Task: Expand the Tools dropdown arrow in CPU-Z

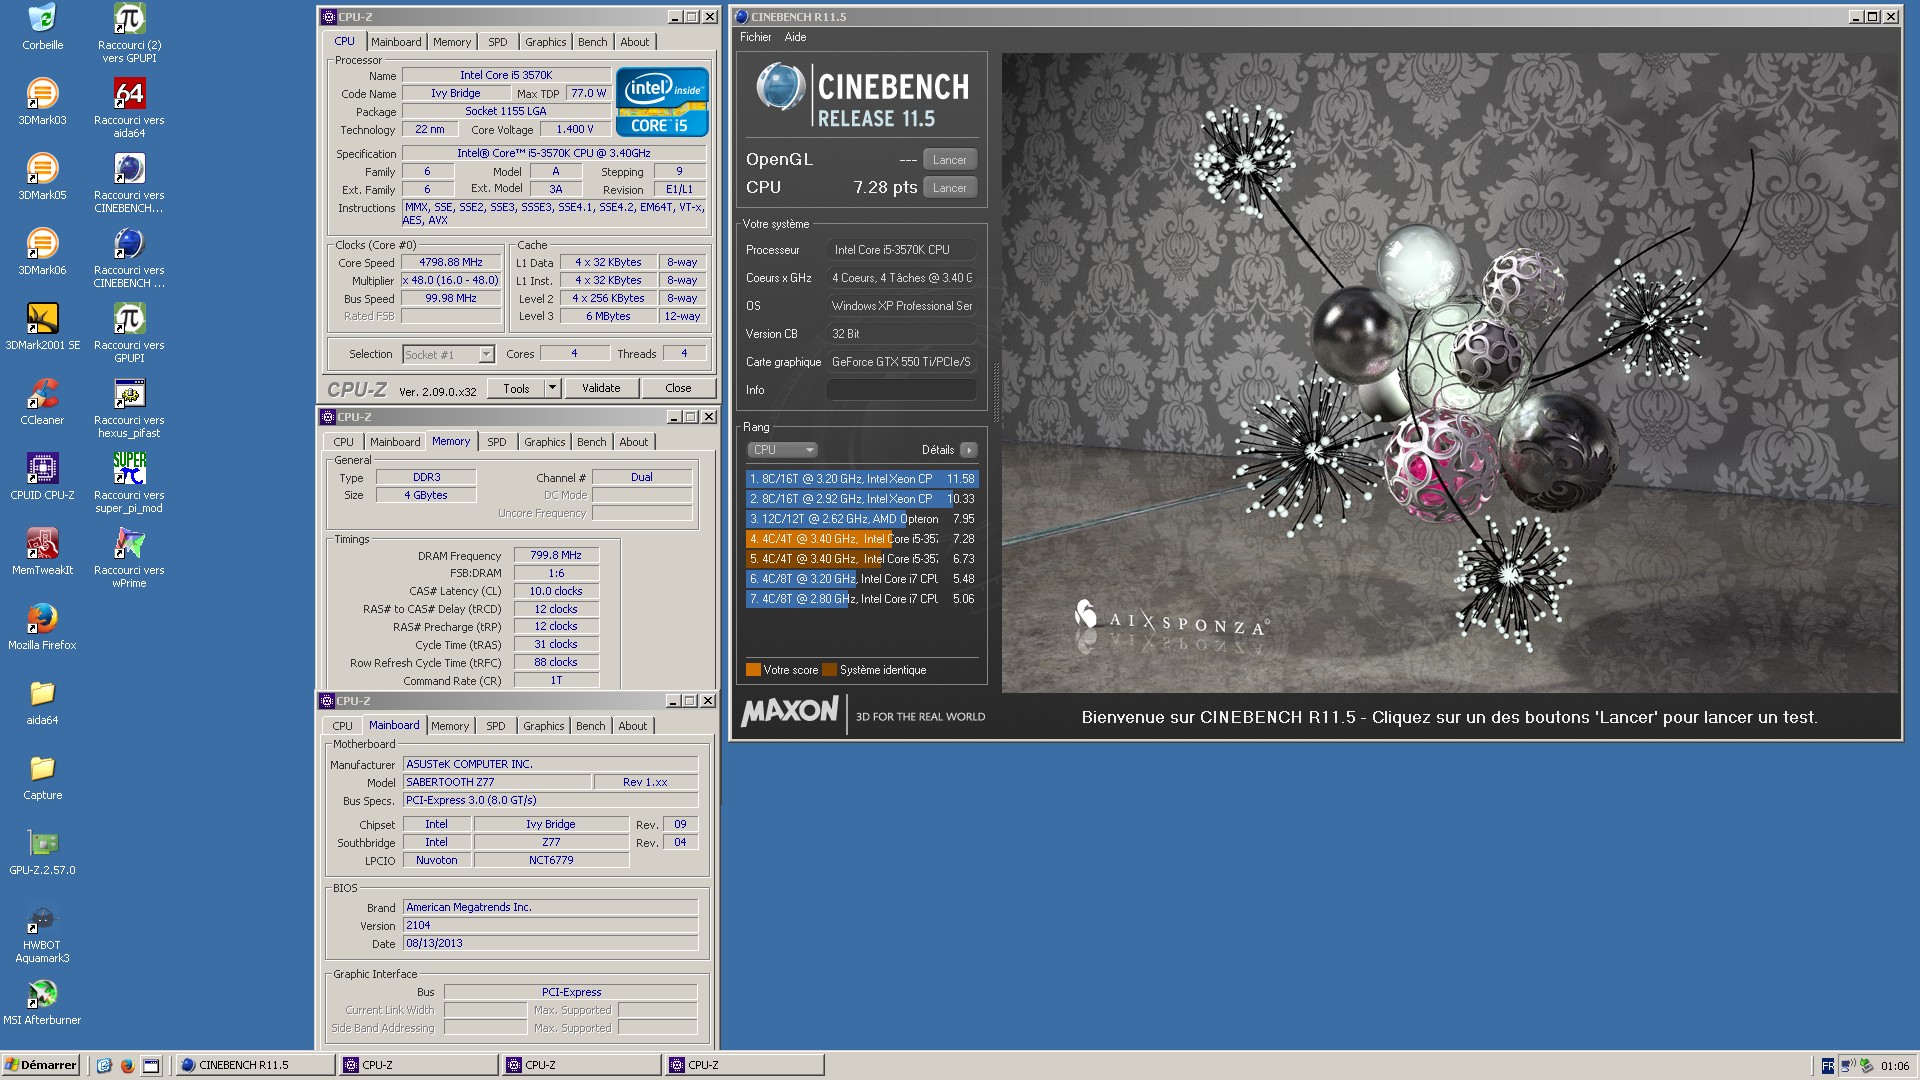Action: click(552, 388)
